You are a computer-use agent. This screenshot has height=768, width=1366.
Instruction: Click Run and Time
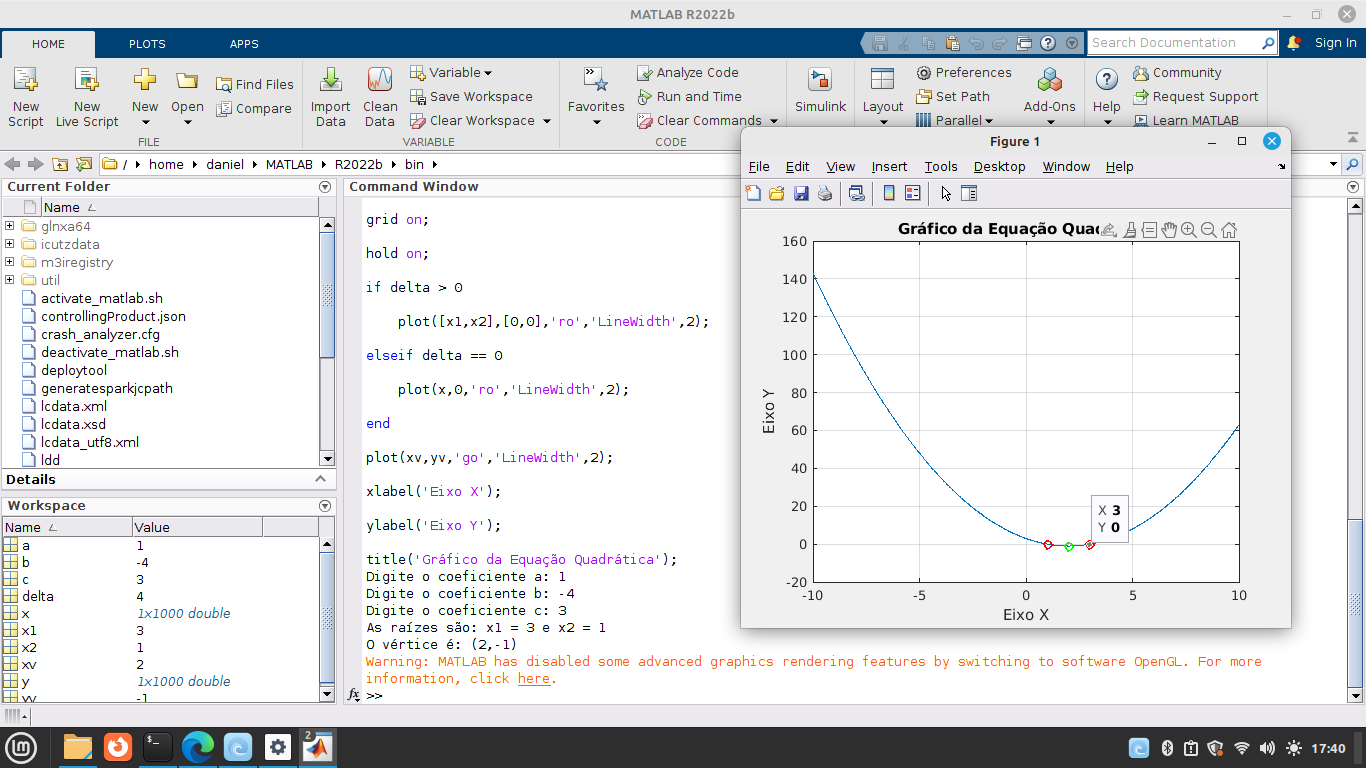pyautogui.click(x=689, y=96)
